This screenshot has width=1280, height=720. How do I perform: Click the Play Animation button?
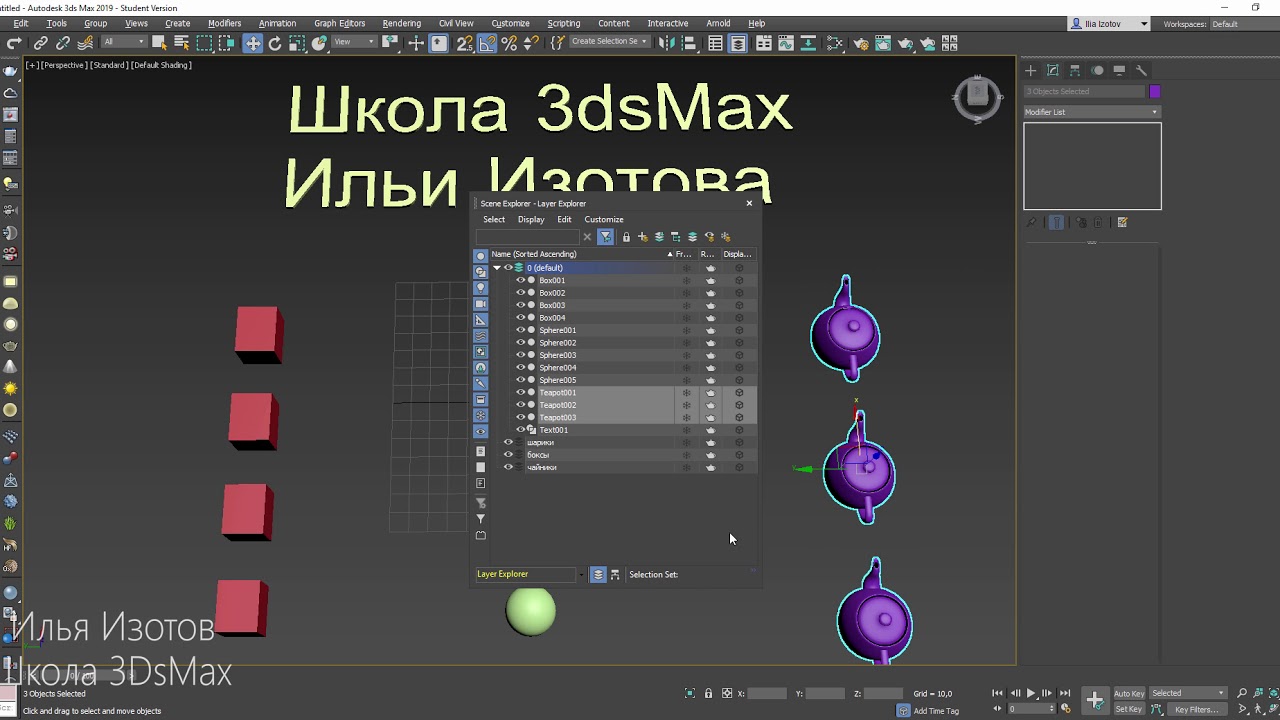point(1031,693)
